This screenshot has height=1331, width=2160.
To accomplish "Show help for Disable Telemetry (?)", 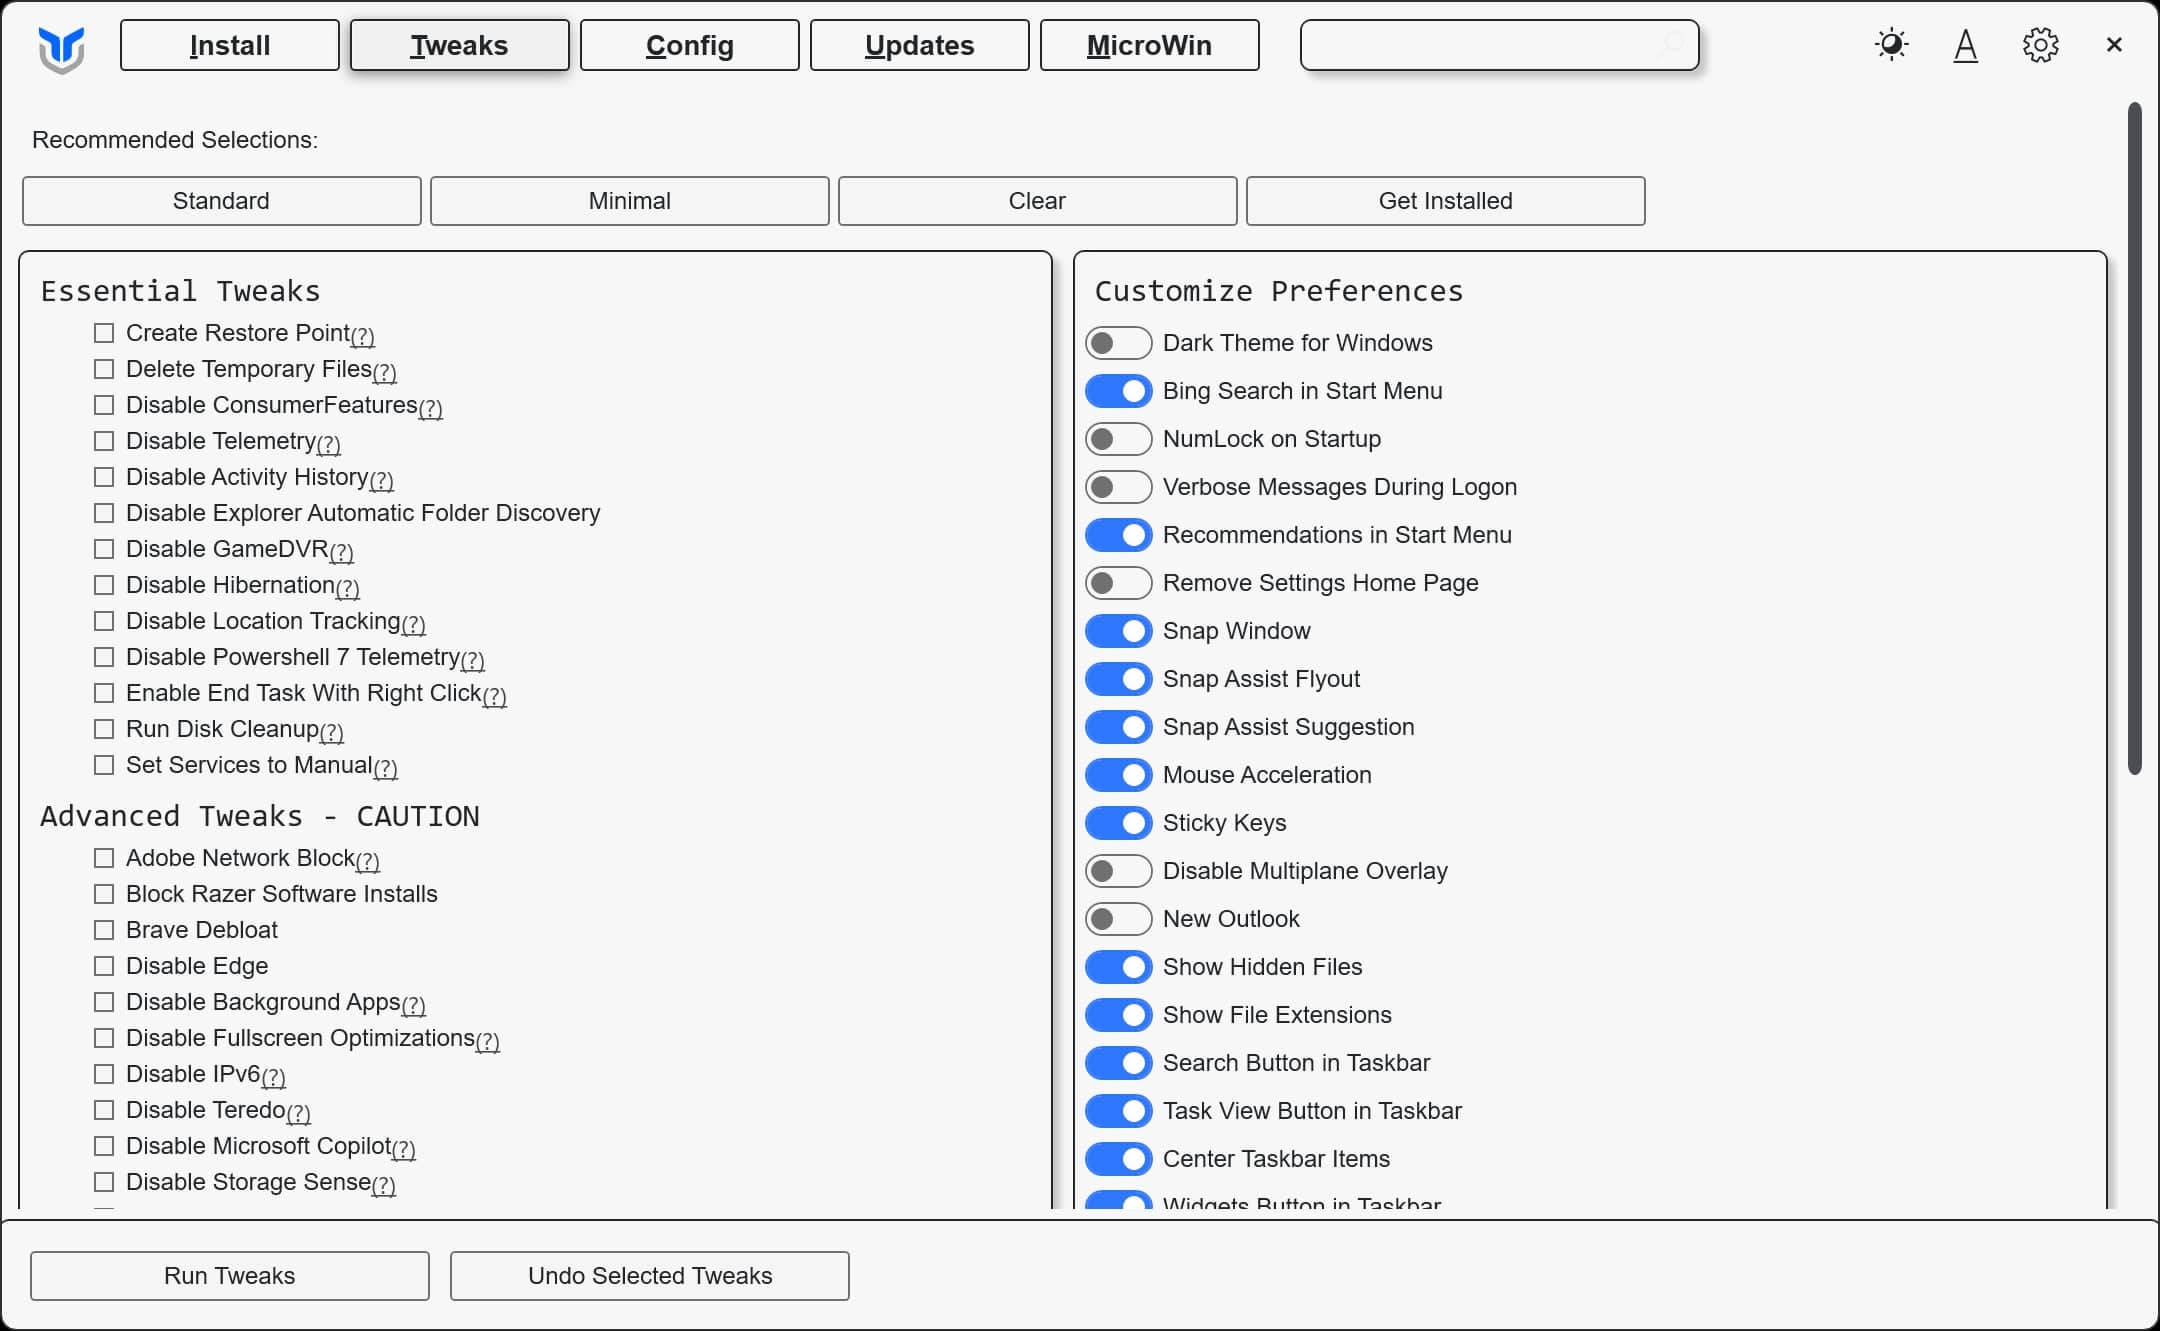I will [329, 444].
